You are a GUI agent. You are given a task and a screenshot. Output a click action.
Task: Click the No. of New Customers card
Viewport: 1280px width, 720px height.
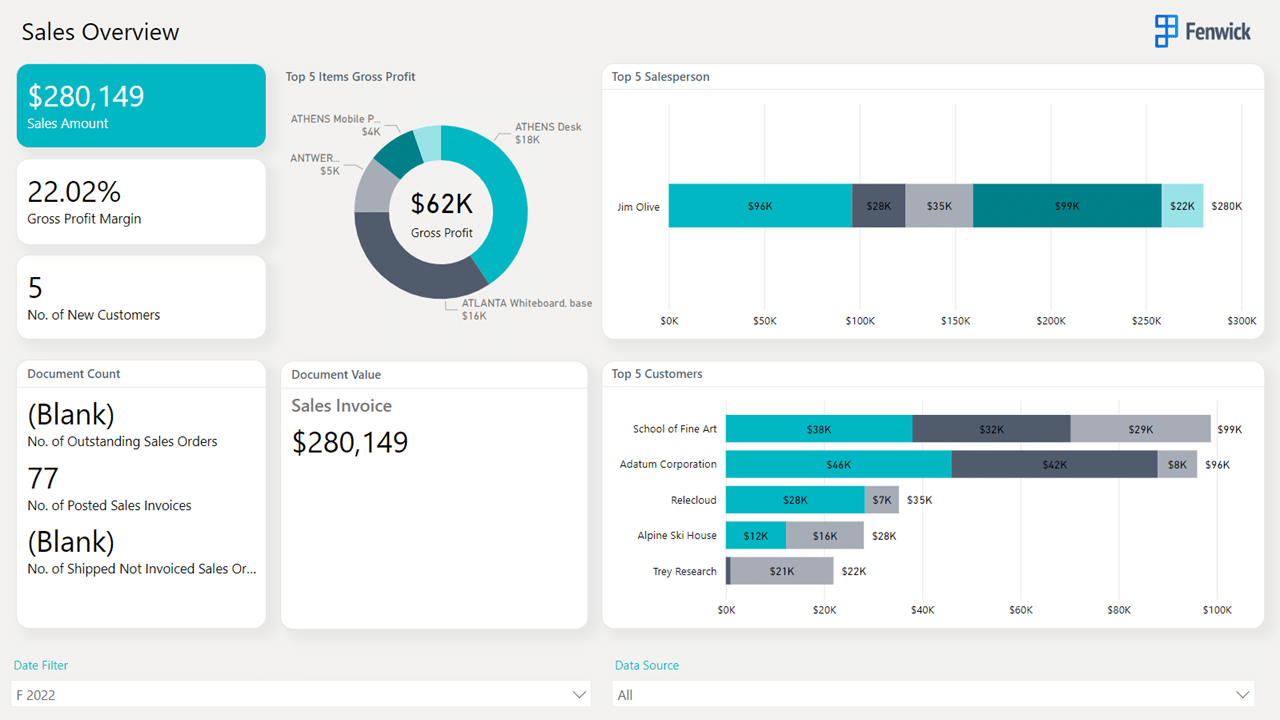141,297
